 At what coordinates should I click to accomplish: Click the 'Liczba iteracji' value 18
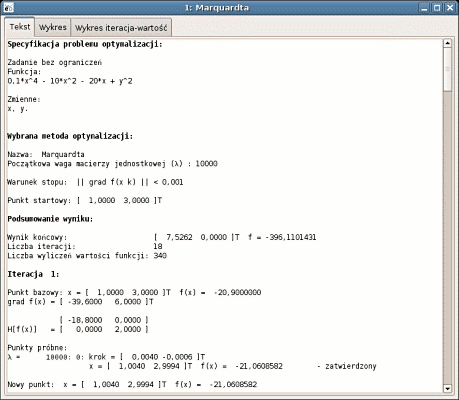click(x=158, y=247)
